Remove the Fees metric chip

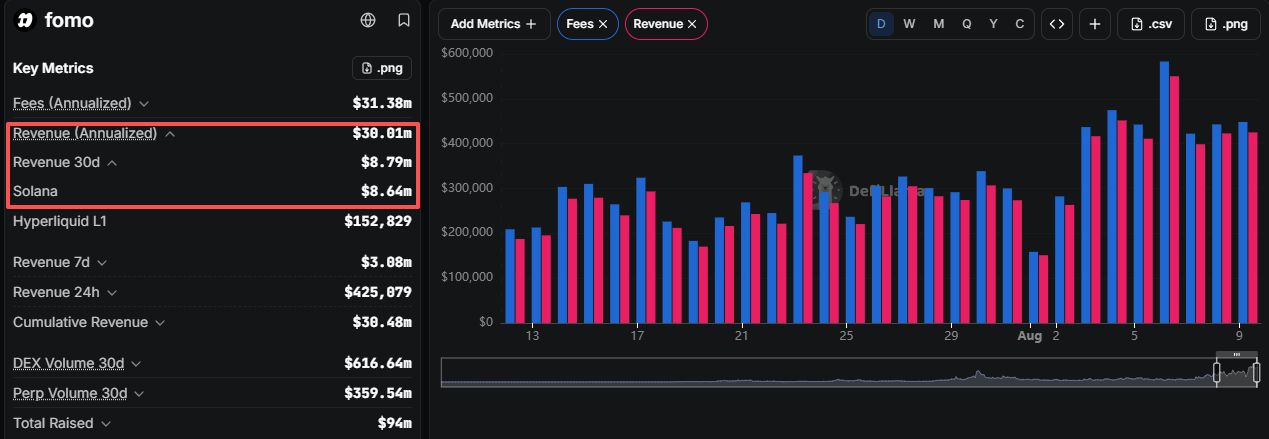602,24
